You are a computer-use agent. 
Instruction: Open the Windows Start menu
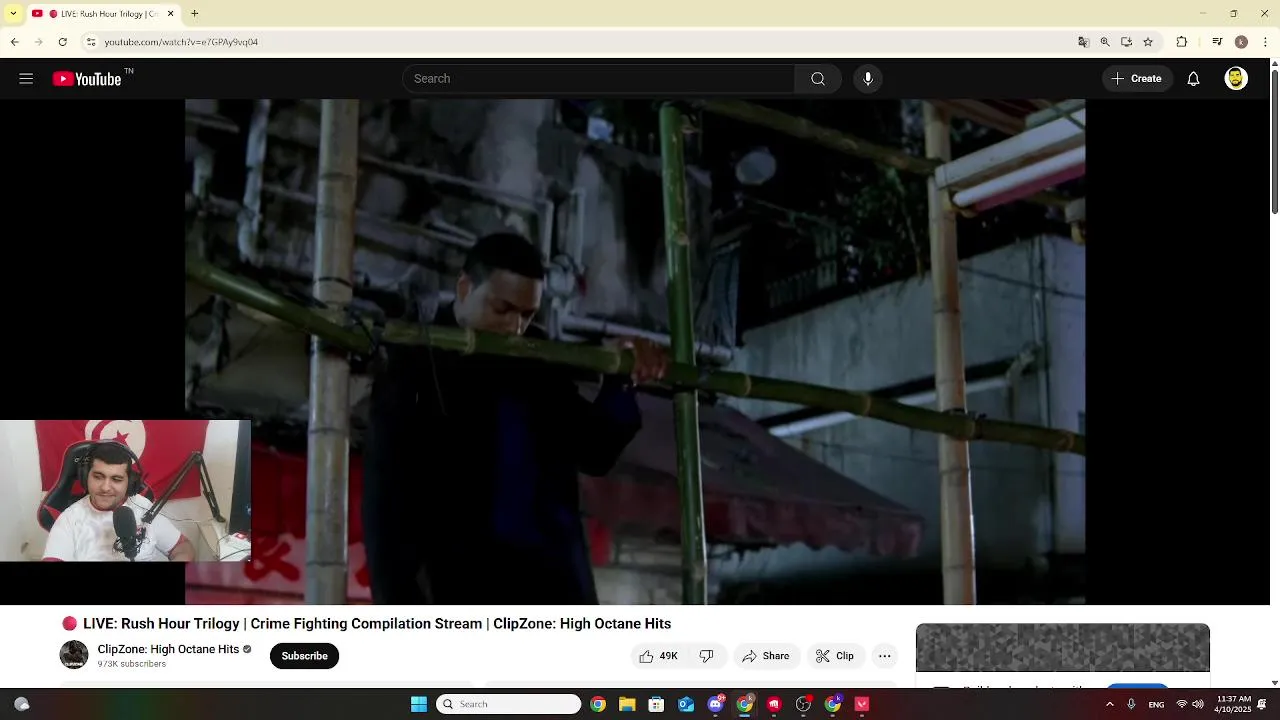pos(419,704)
